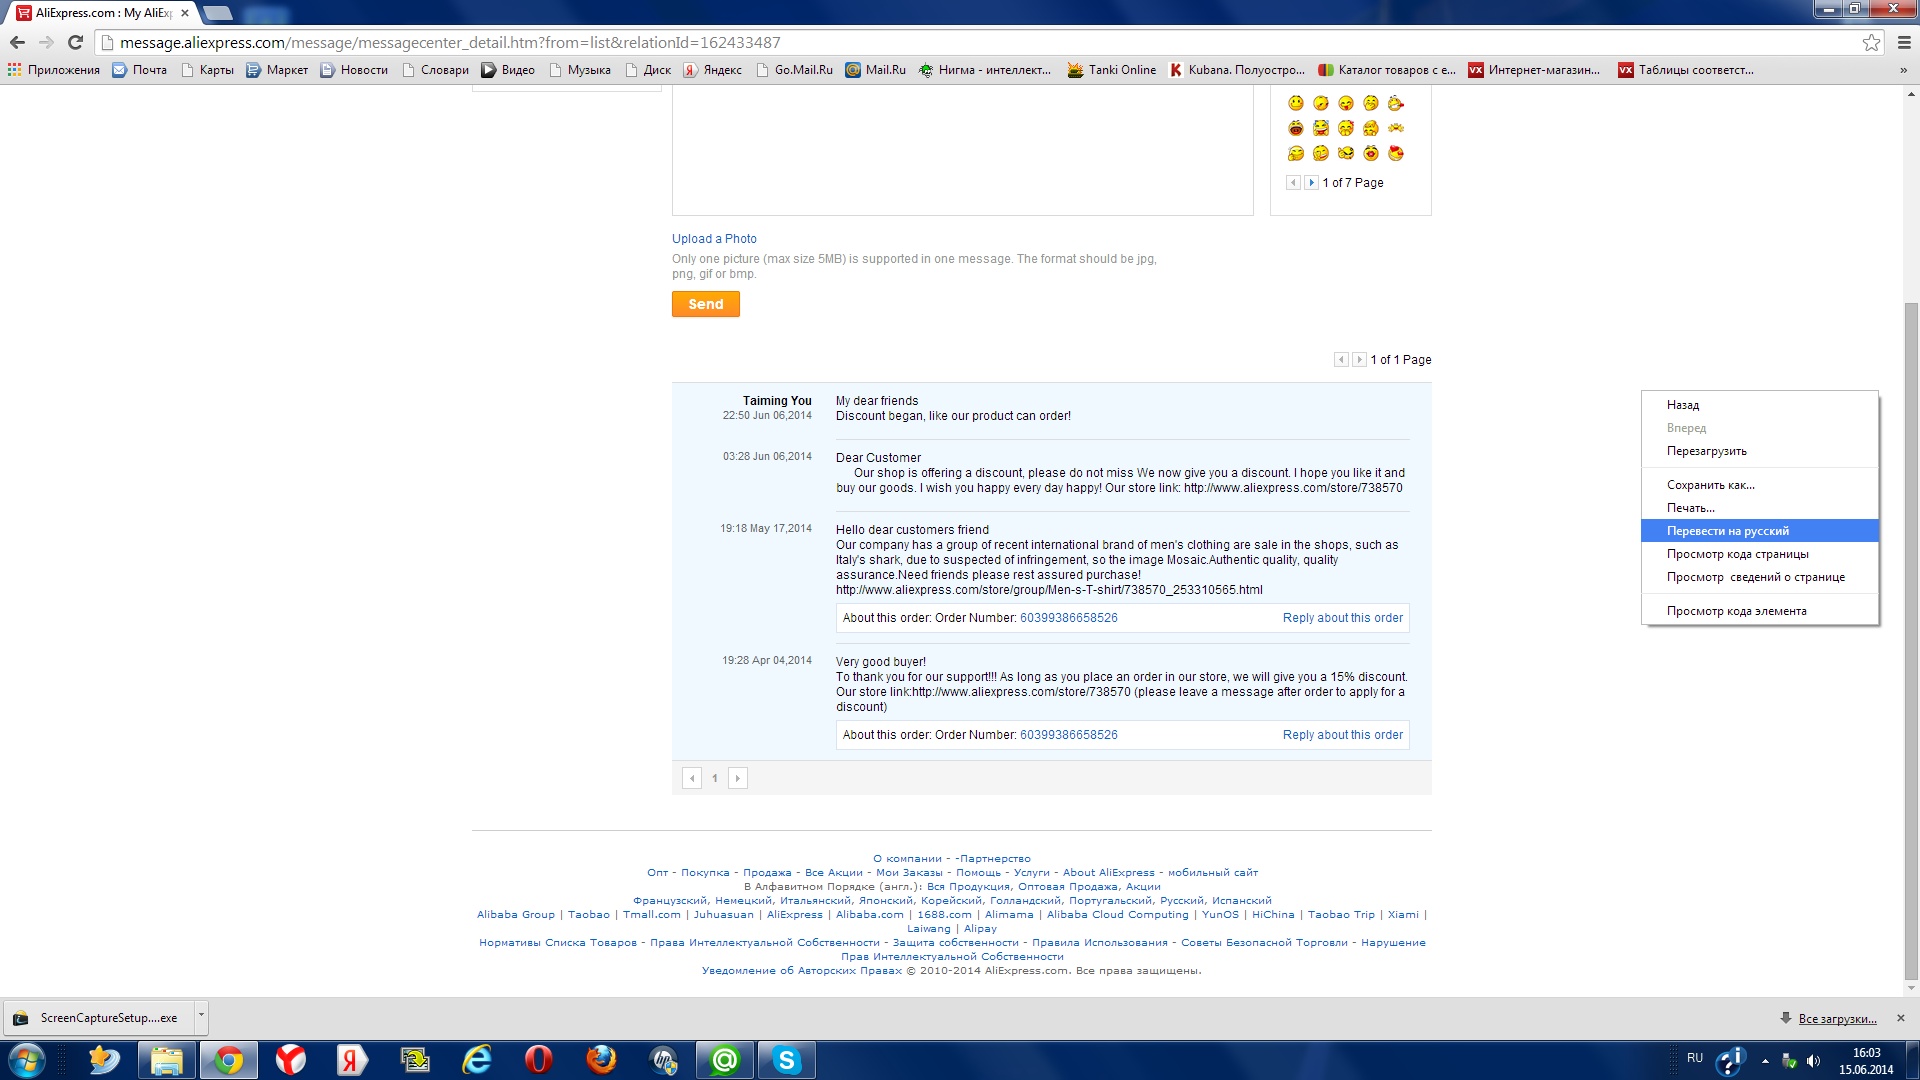The width and height of the screenshot is (1920, 1080).
Task: Show hidden bookmarks overflow chevron
Action: tap(1903, 70)
